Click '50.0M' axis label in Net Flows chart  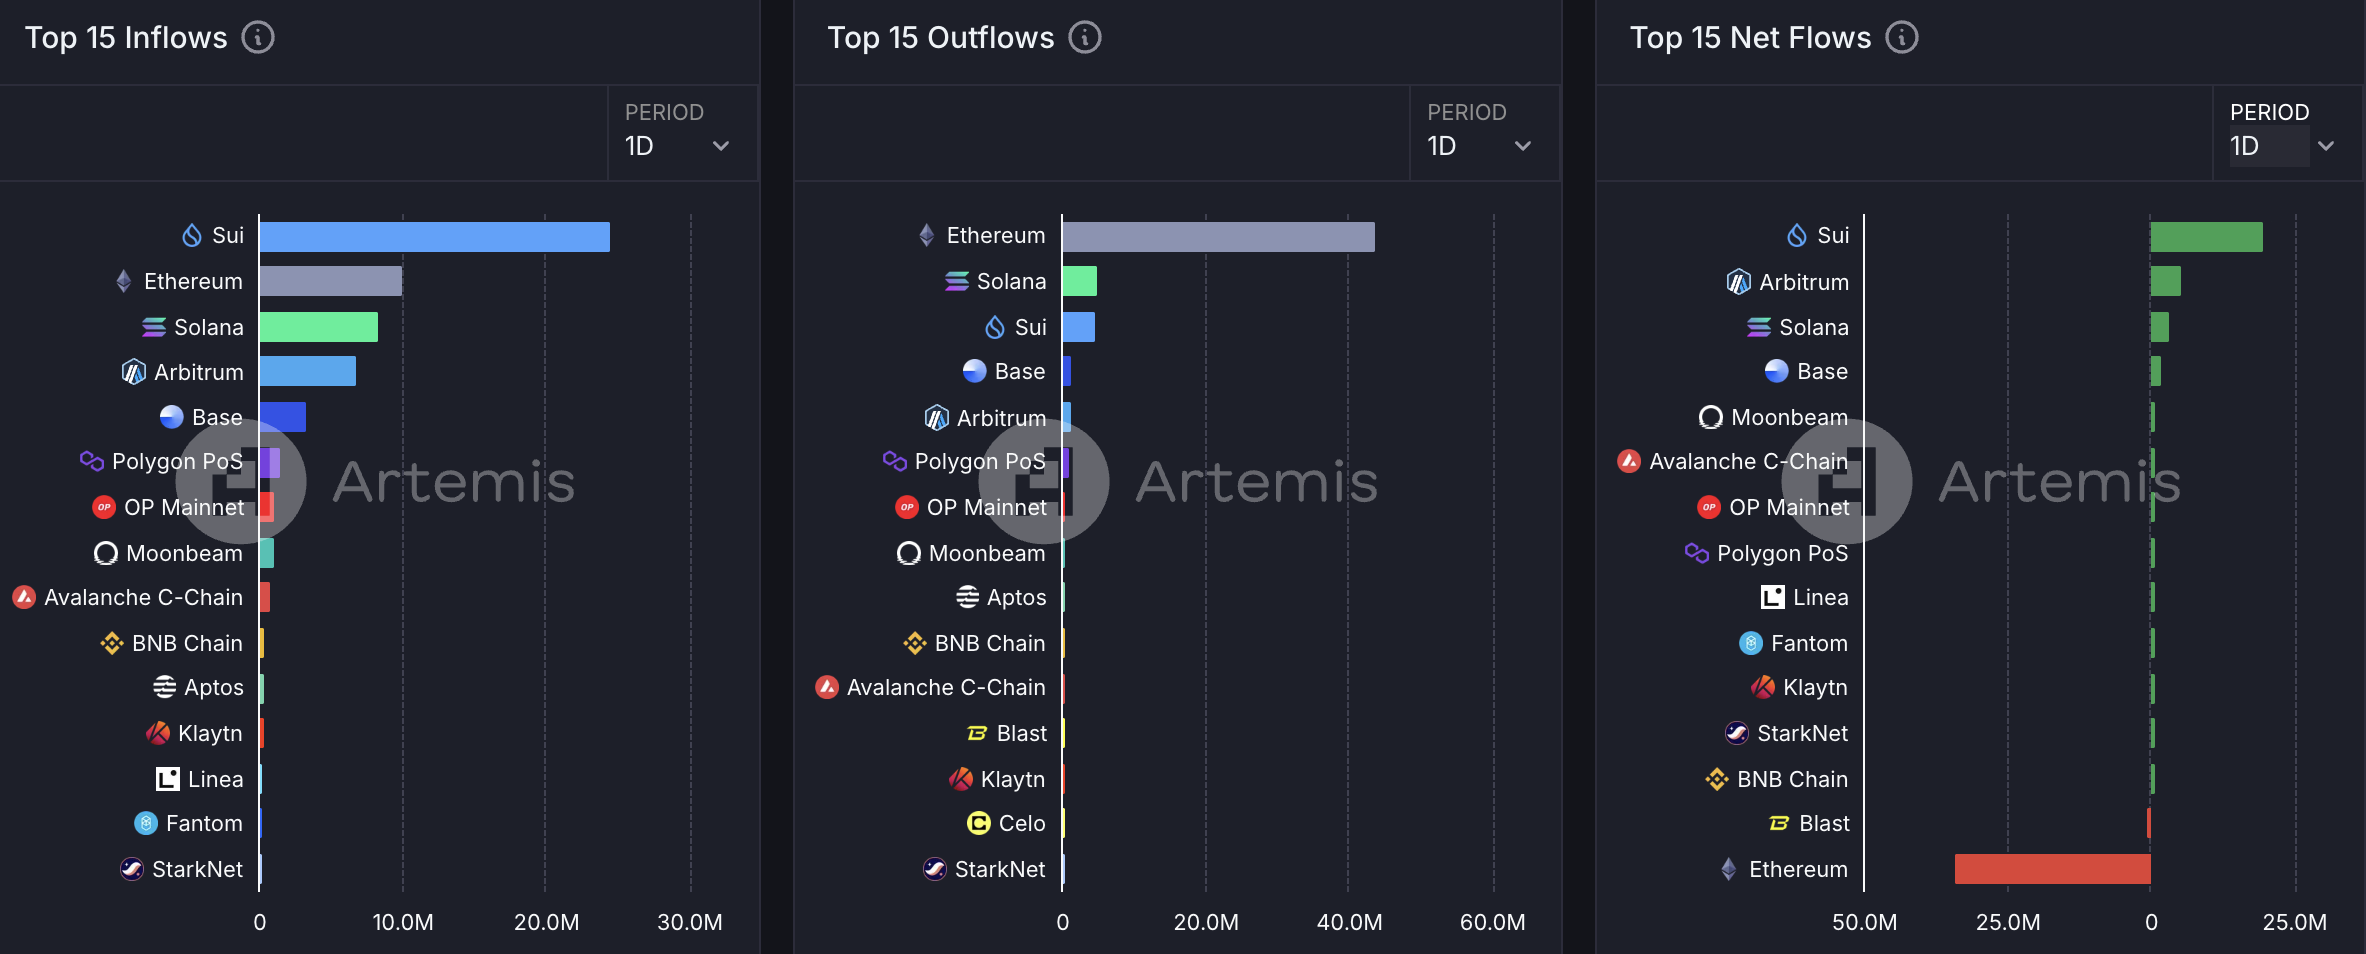[x=1865, y=922]
